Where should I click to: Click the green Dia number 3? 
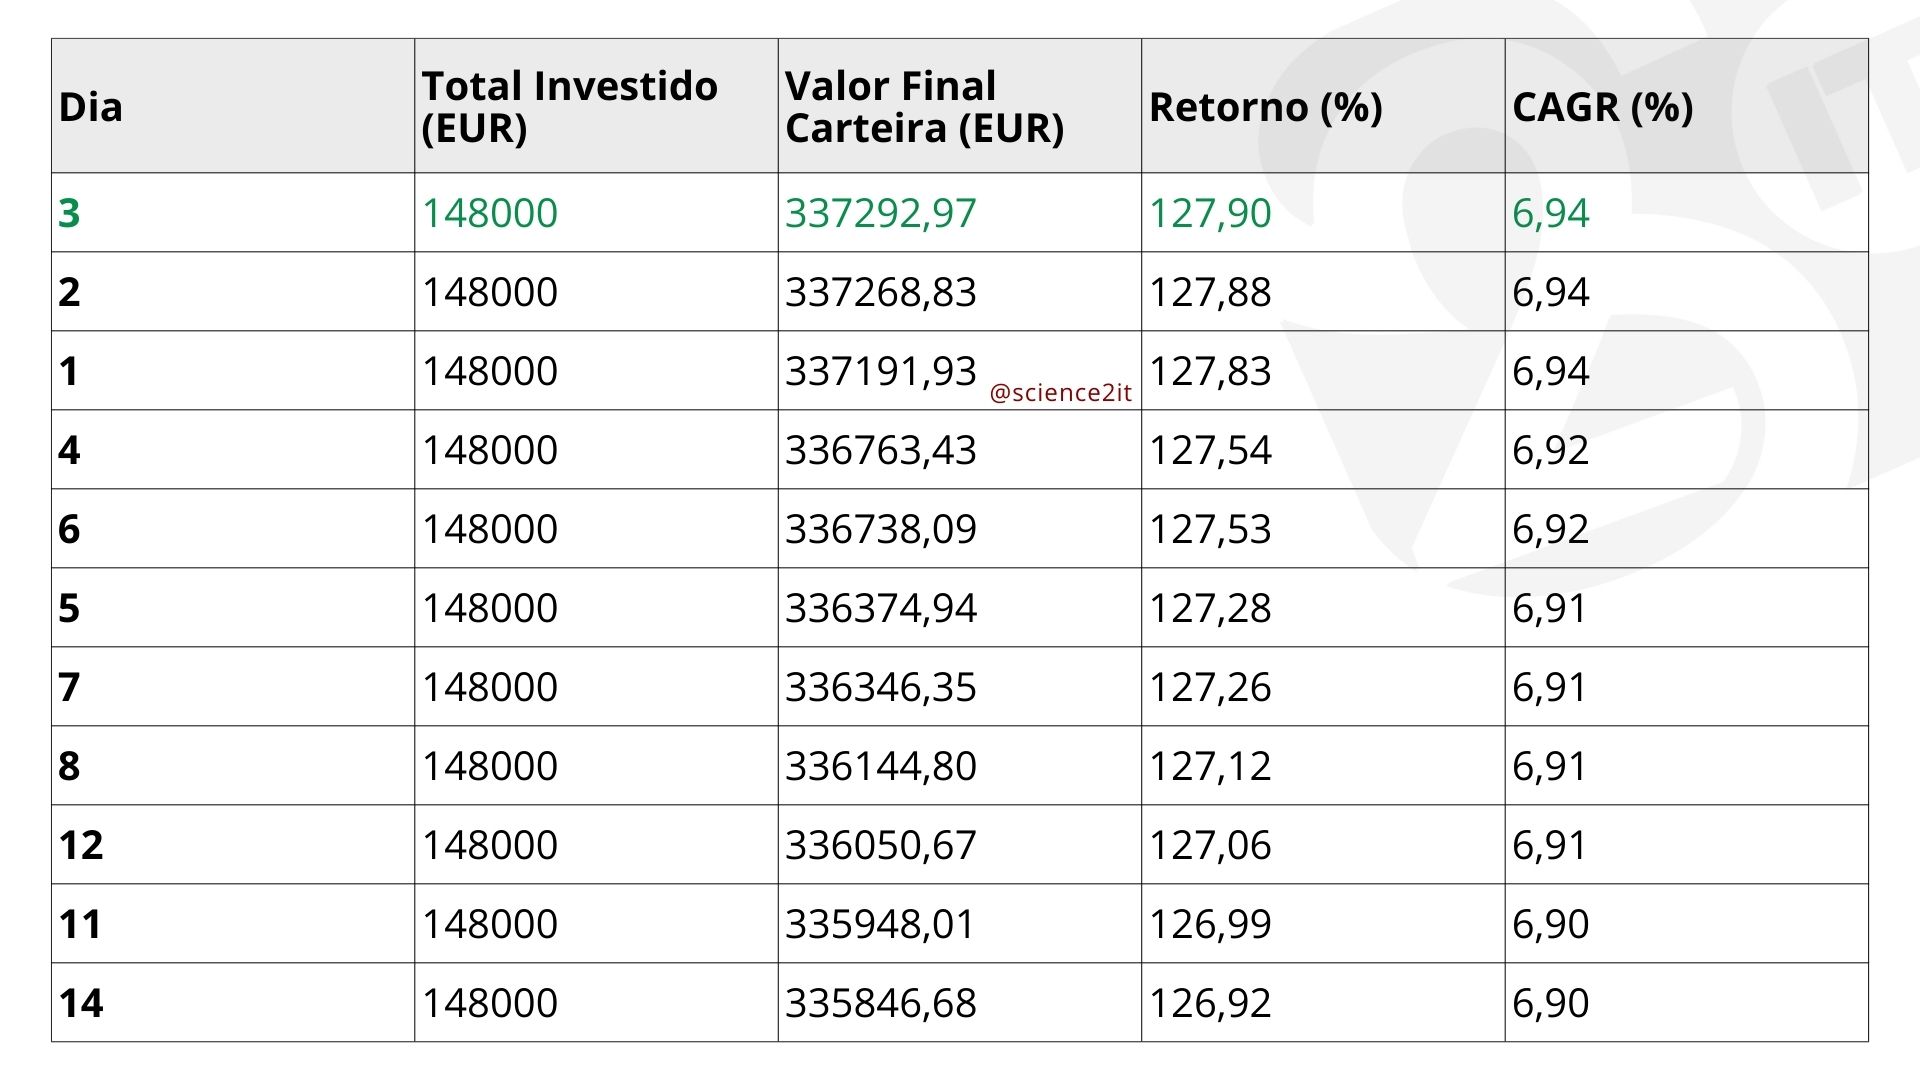pyautogui.click(x=69, y=213)
